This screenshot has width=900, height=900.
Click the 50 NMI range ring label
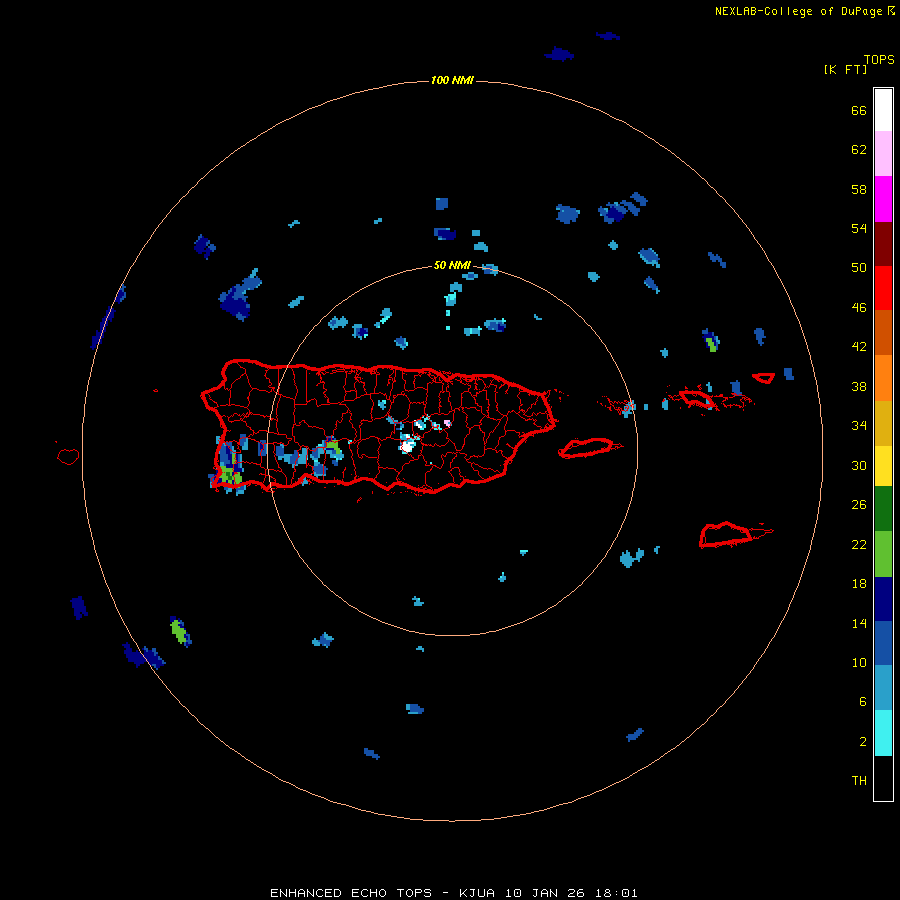[452, 265]
